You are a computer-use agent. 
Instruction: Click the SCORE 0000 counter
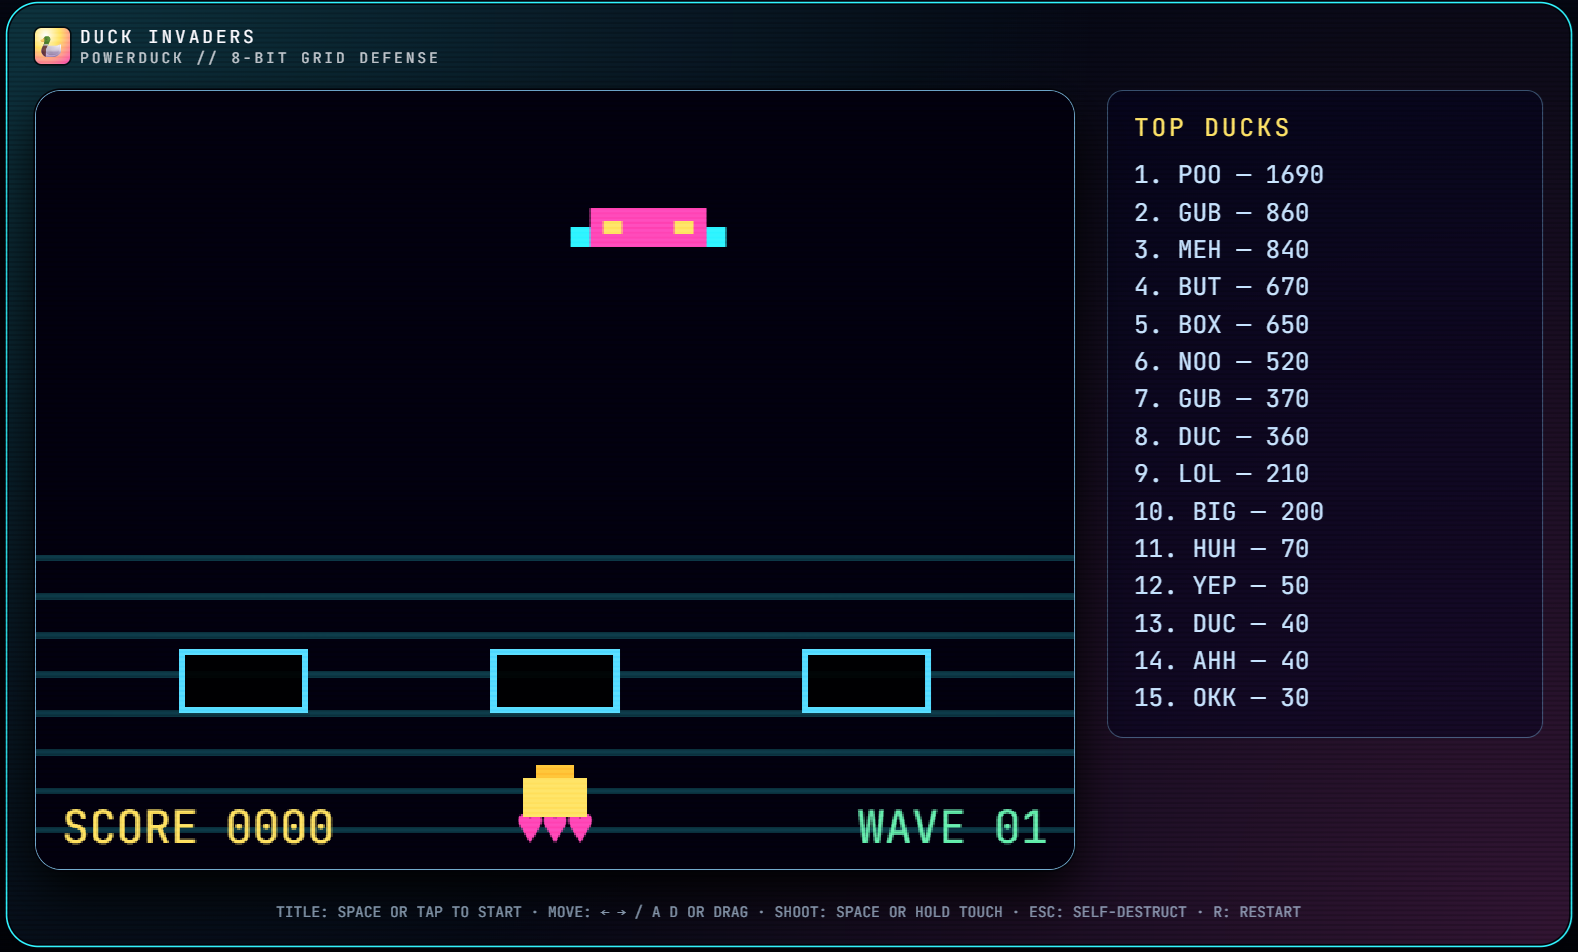pyautogui.click(x=198, y=827)
